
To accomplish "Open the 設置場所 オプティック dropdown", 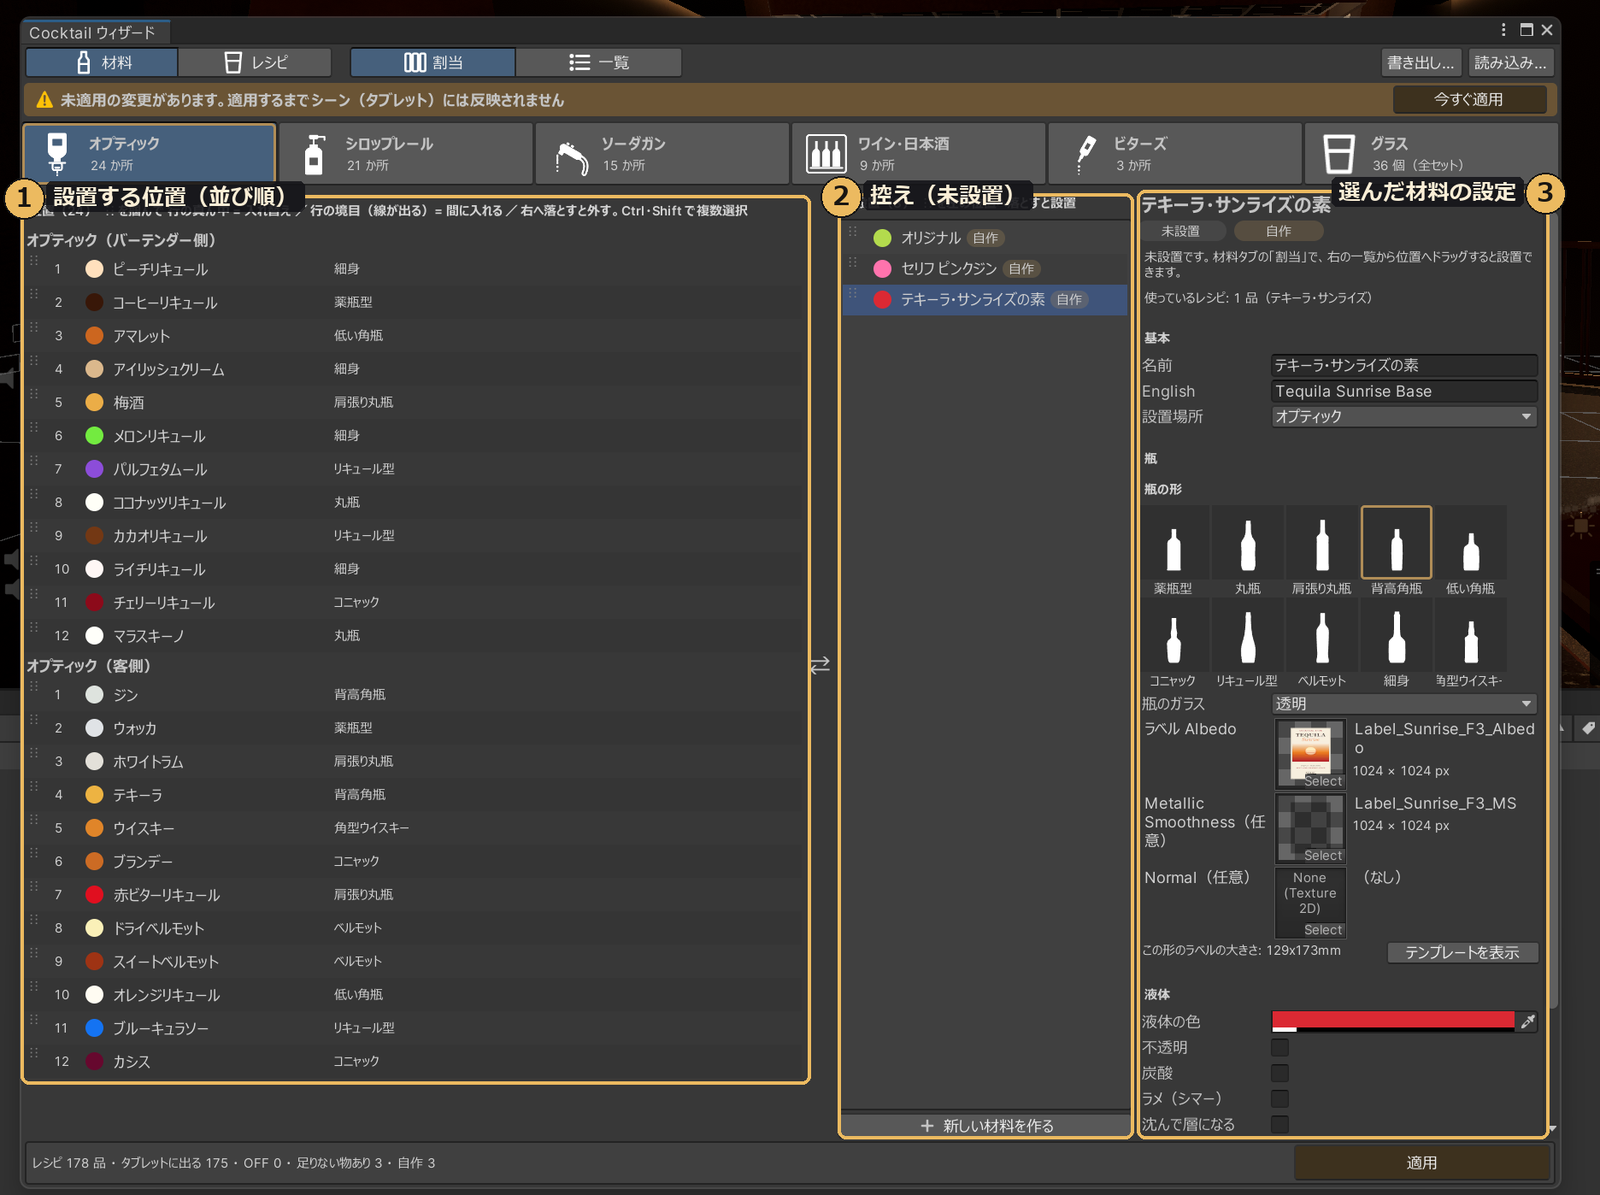I will (1404, 416).
